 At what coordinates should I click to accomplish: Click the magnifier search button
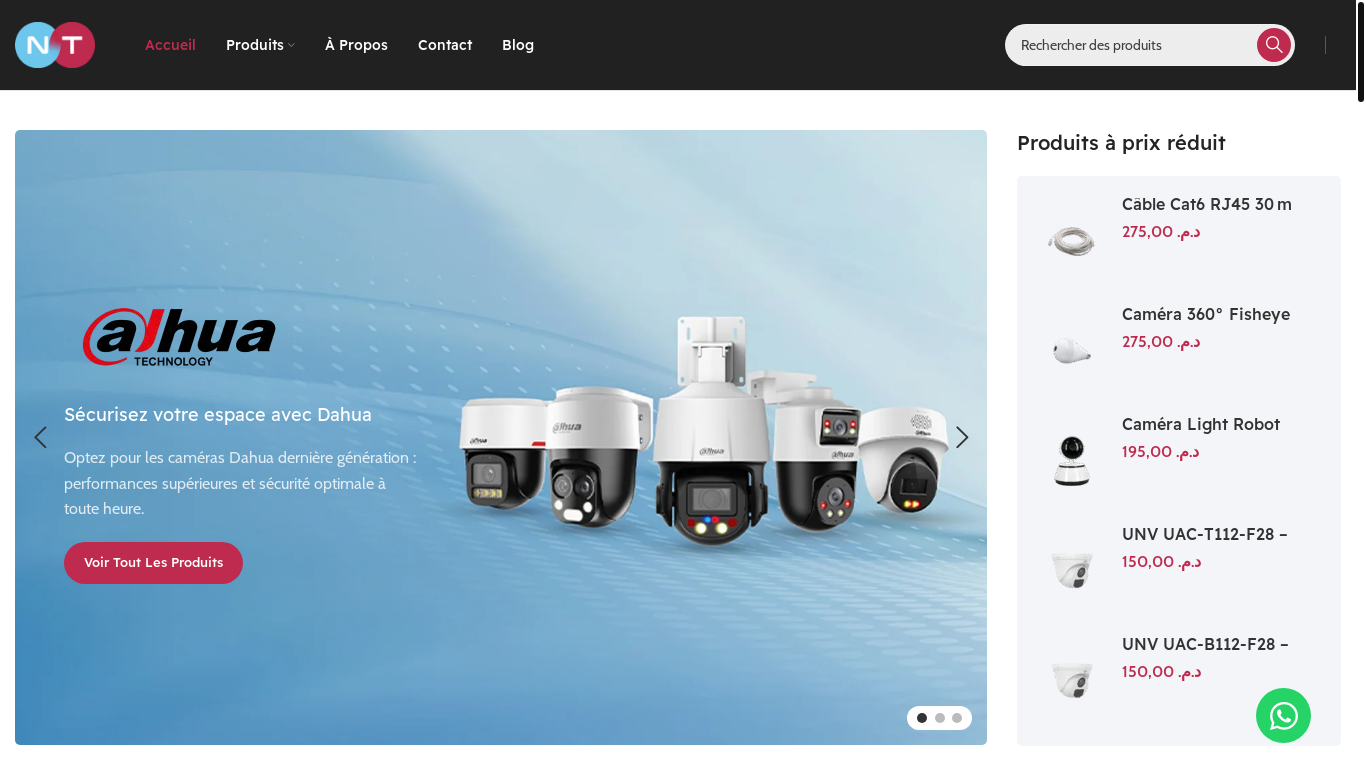1274,45
